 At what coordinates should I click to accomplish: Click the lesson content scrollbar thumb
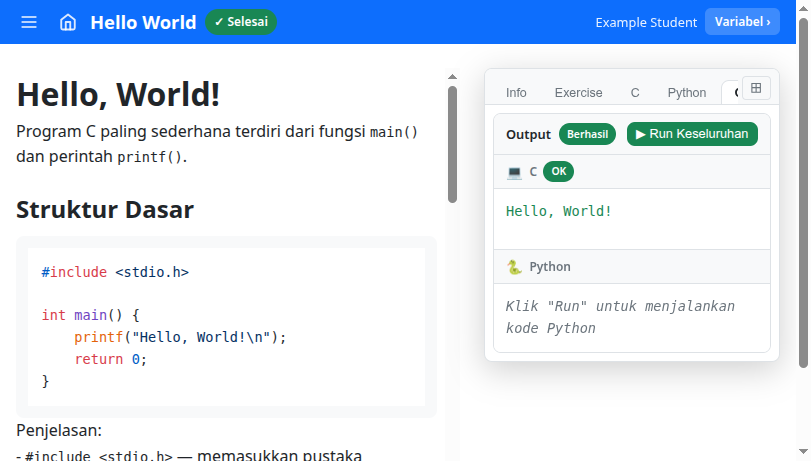(x=453, y=144)
